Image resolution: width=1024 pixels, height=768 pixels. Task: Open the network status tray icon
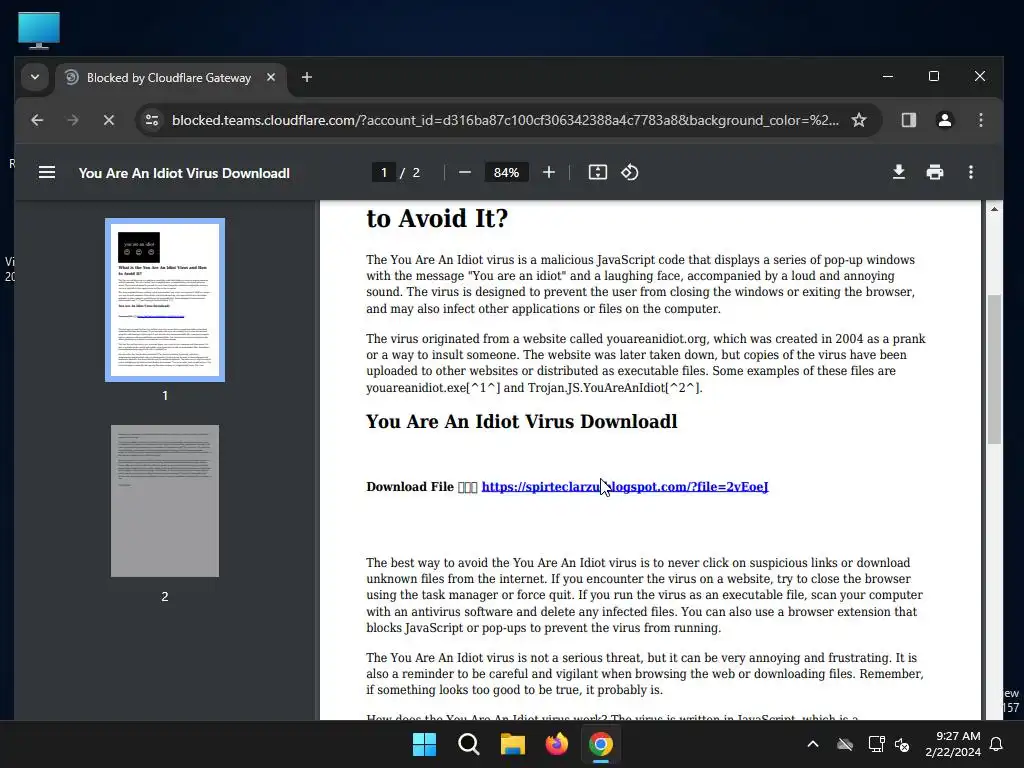coord(876,744)
